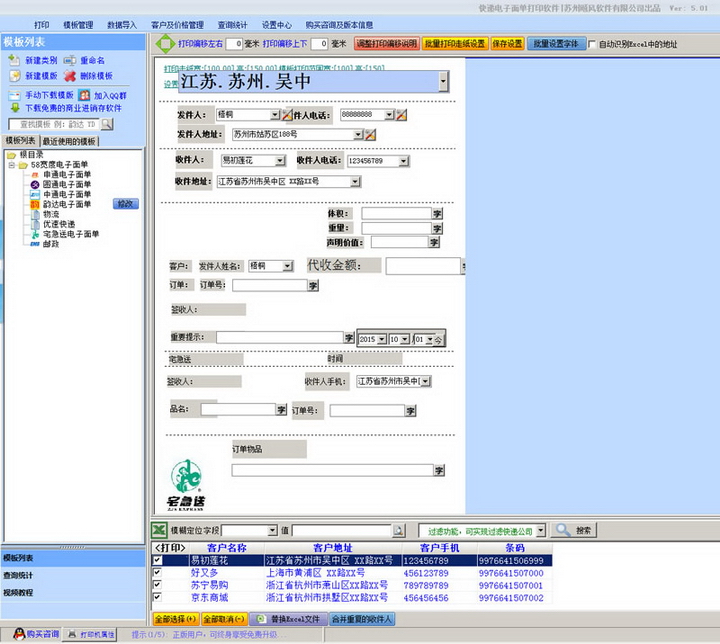Switch to 最近使用的模板 tab

(69, 141)
